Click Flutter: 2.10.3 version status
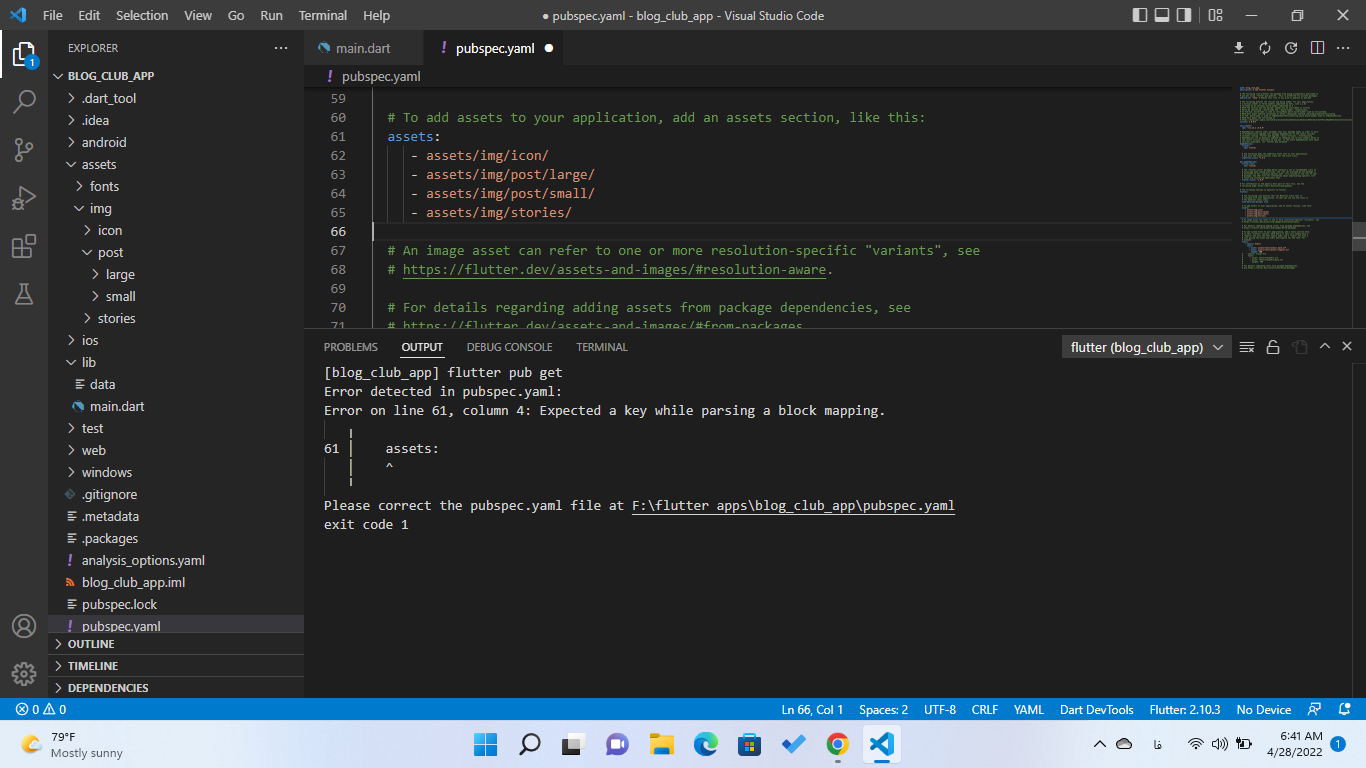The height and width of the screenshot is (768, 1366). [1185, 709]
